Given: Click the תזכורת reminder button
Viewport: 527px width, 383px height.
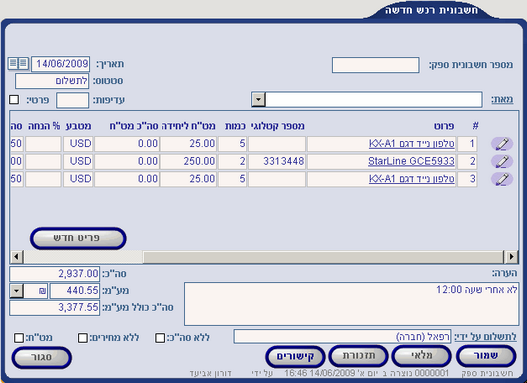Looking at the screenshot, I should click(x=359, y=356).
